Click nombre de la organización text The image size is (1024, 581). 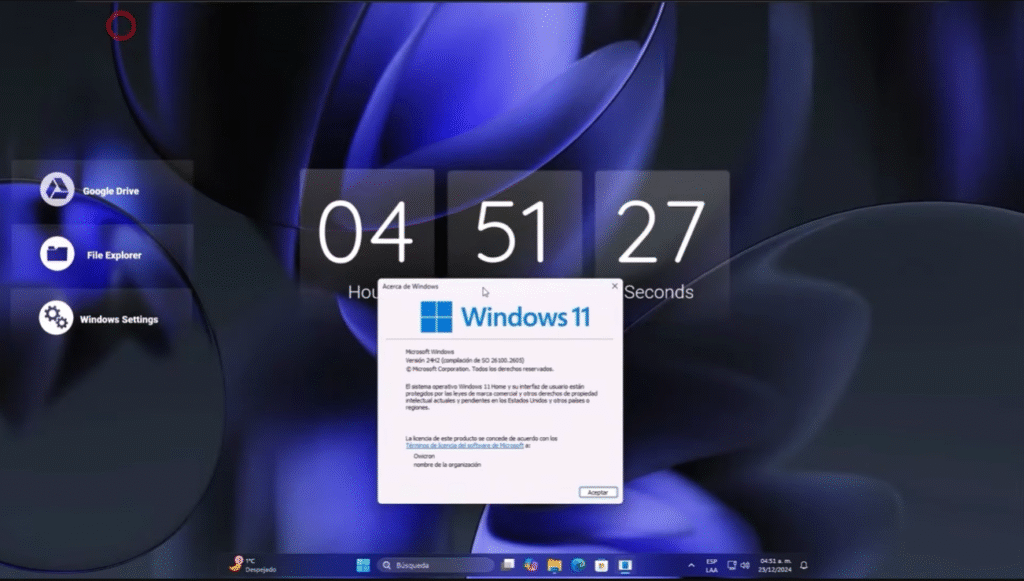click(447, 464)
